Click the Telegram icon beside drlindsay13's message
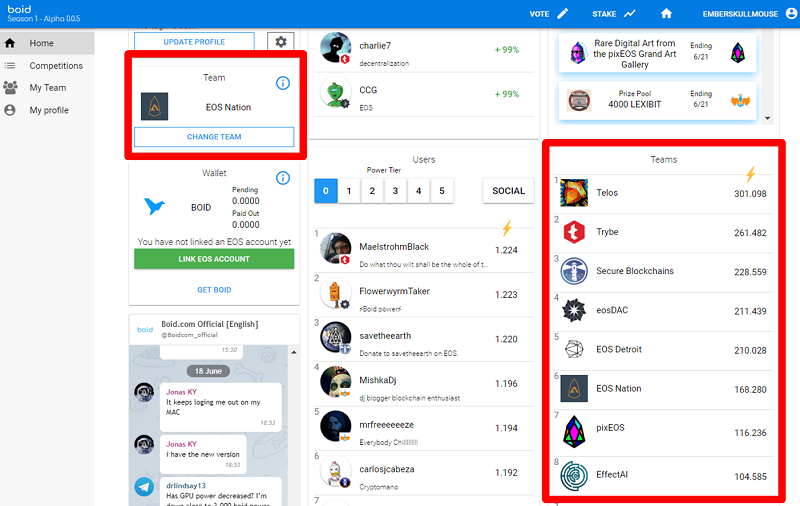Viewport: 800px width, 506px height. 144,487
